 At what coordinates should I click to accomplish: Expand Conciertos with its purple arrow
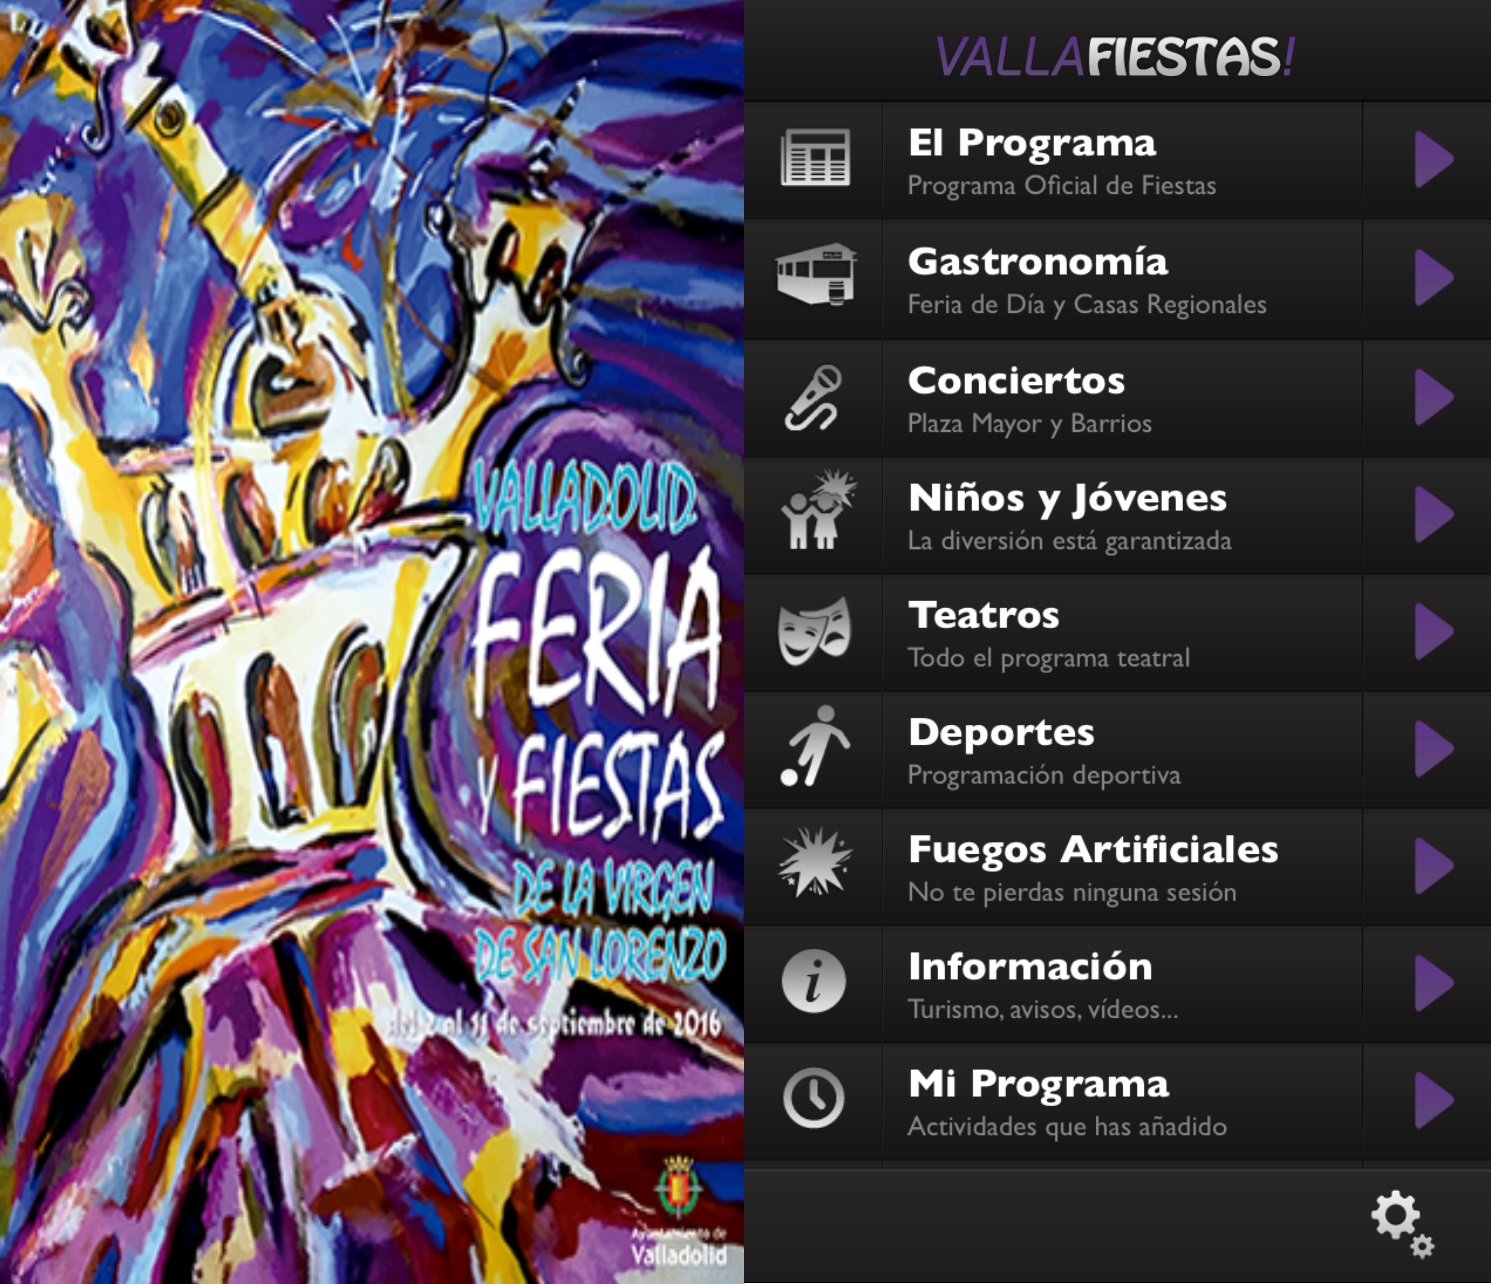tap(1434, 397)
